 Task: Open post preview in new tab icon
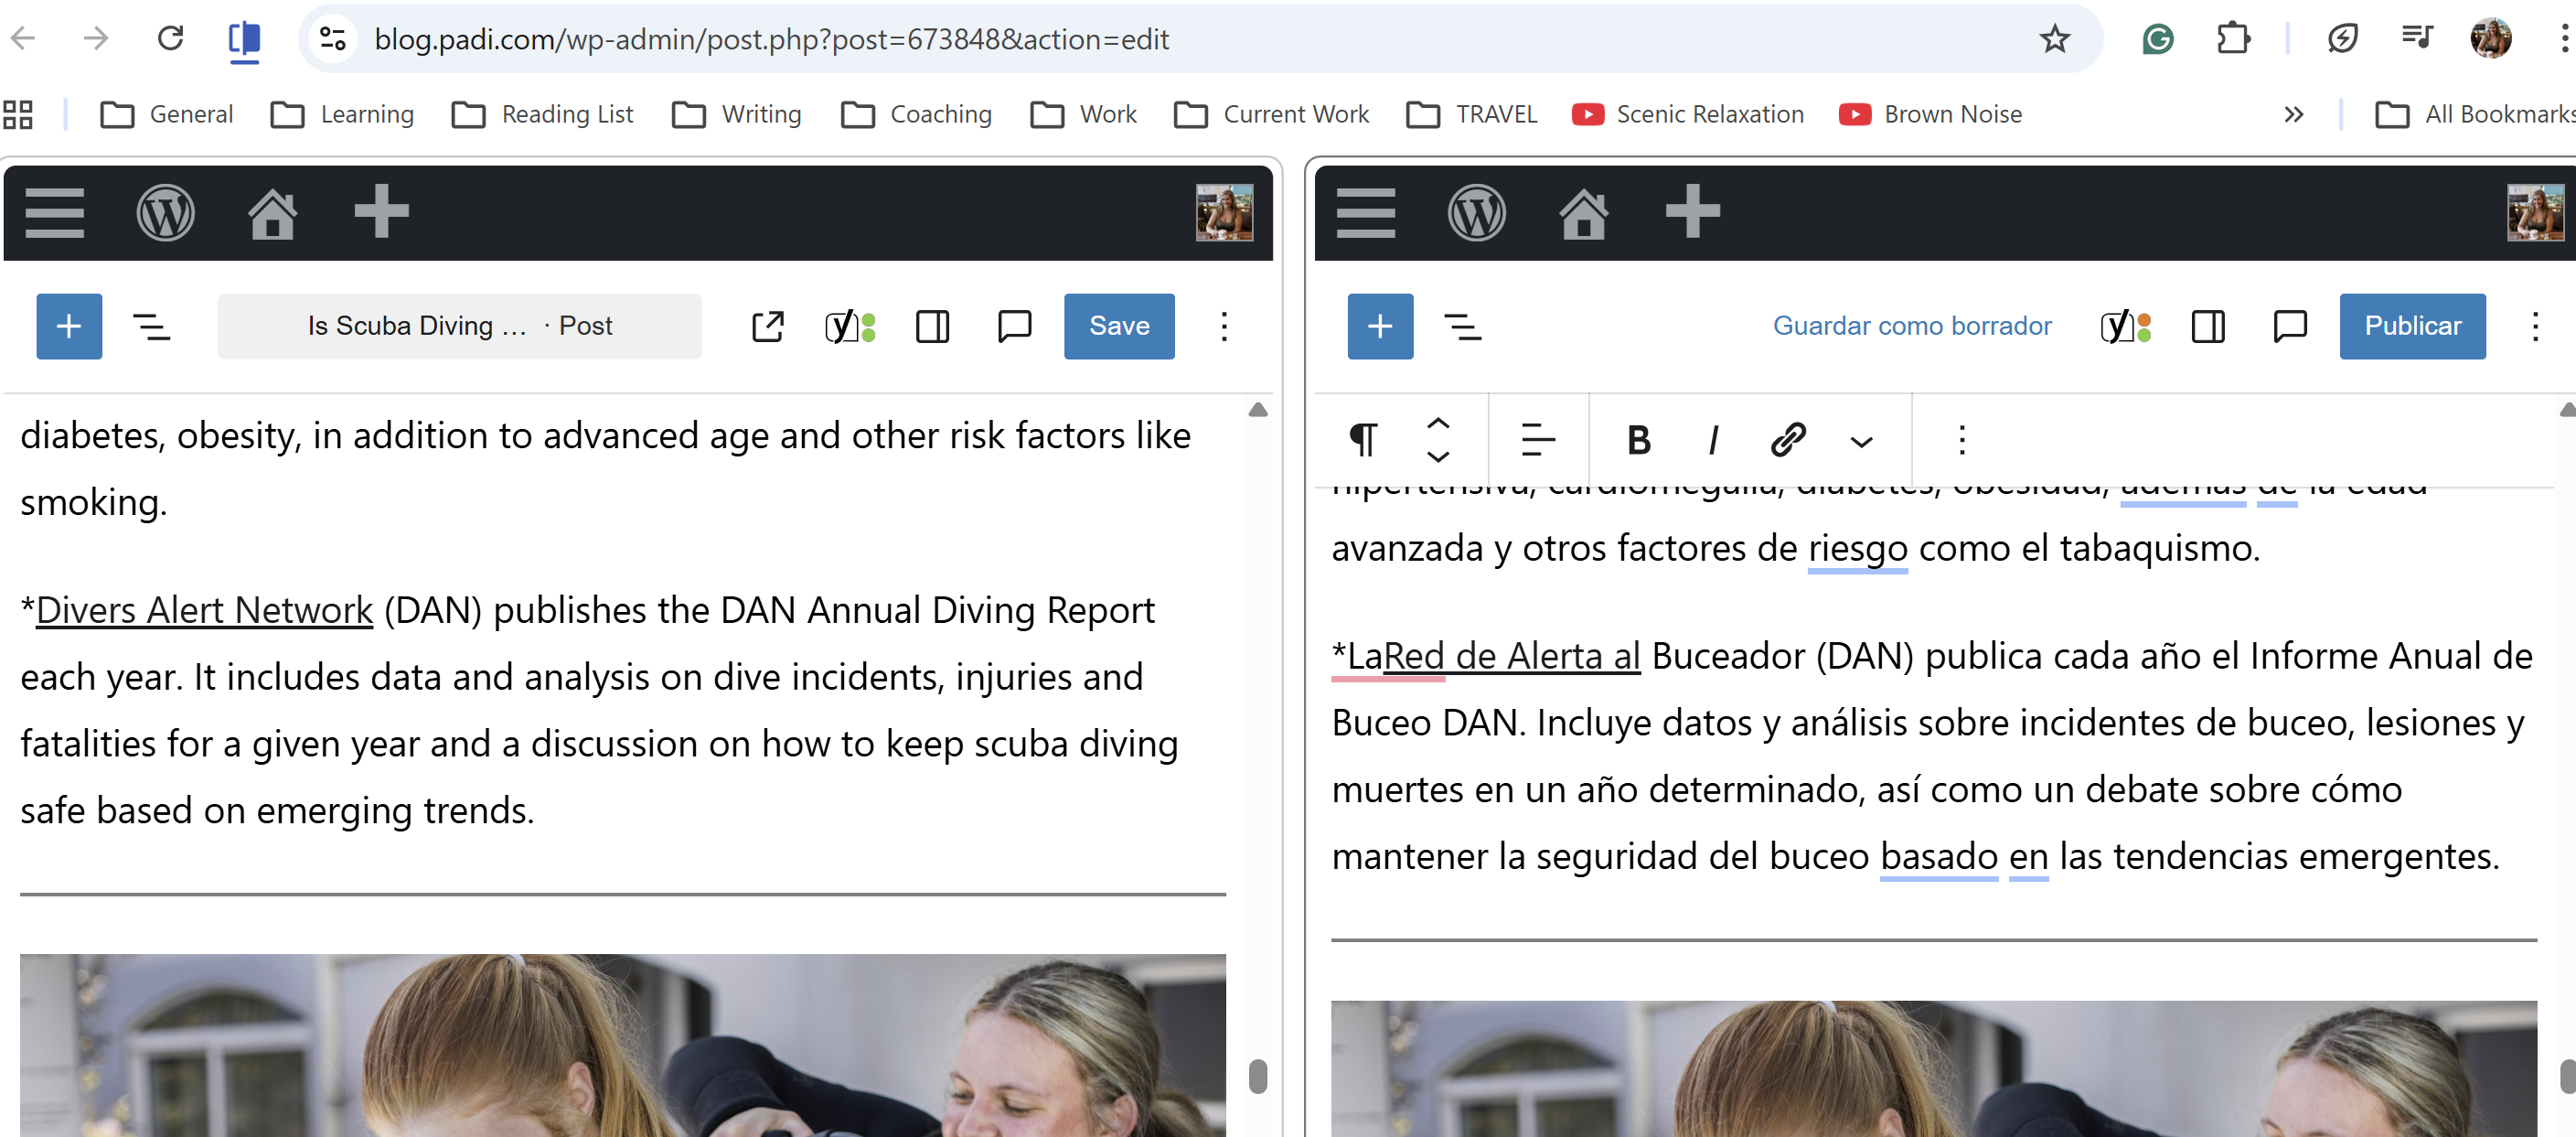767,326
